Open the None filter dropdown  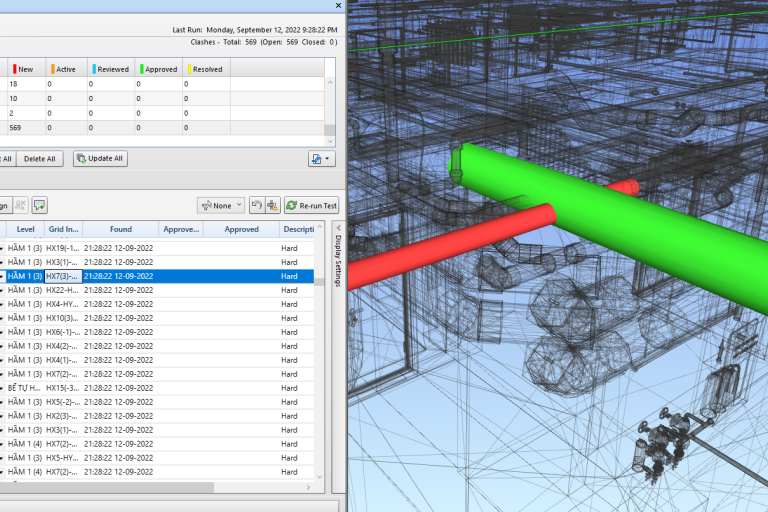[x=220, y=205]
